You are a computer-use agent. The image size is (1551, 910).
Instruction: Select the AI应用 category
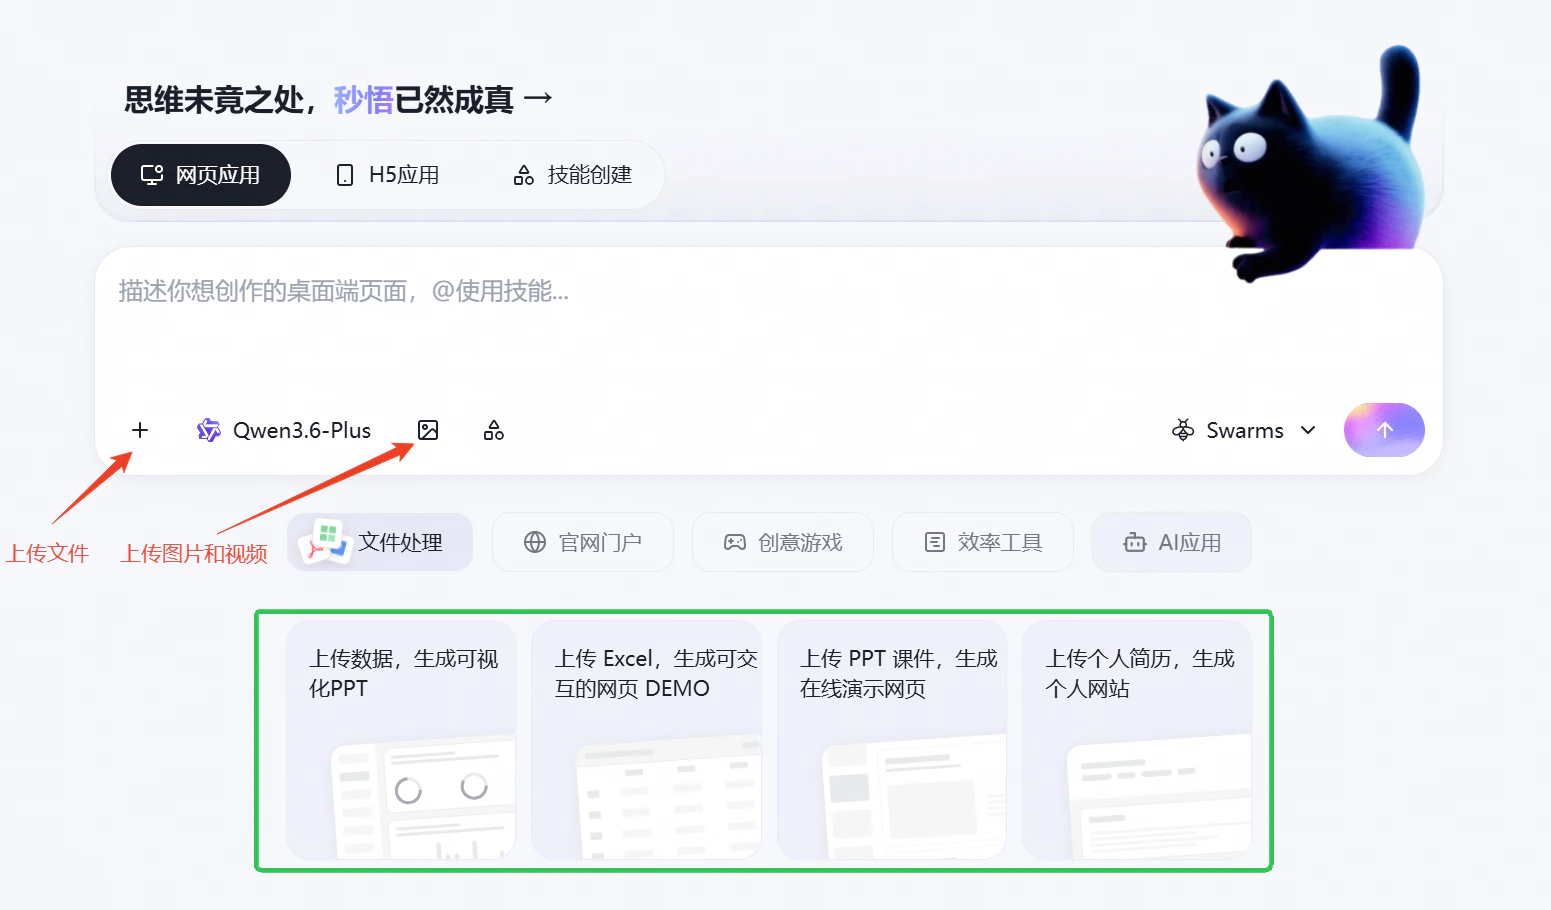1172,542
